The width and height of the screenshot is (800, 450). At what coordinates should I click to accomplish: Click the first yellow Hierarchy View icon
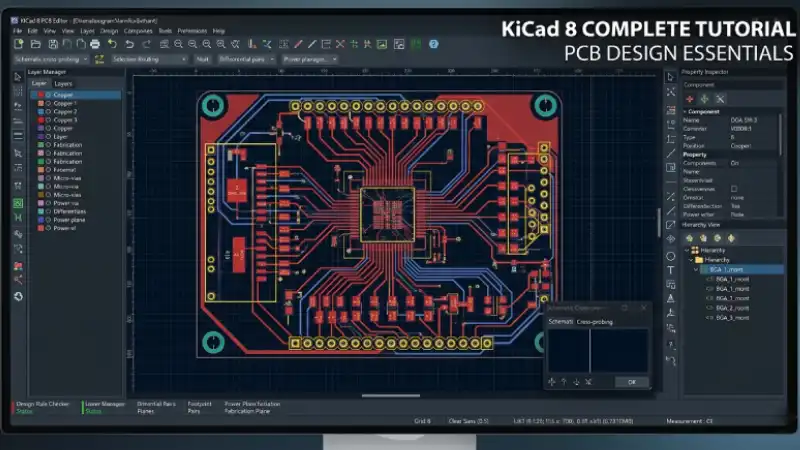pyautogui.click(x=689, y=238)
